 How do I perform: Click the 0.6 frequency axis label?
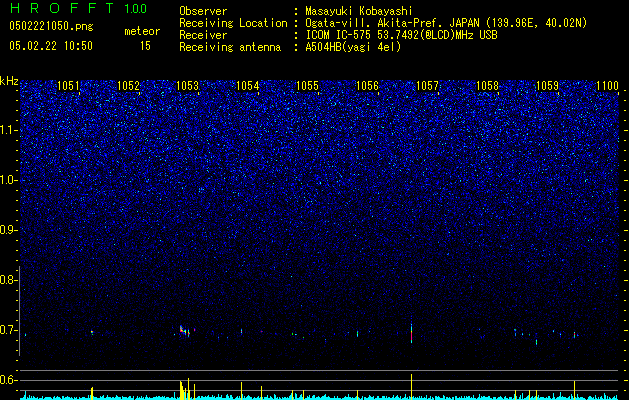[x=7, y=380]
